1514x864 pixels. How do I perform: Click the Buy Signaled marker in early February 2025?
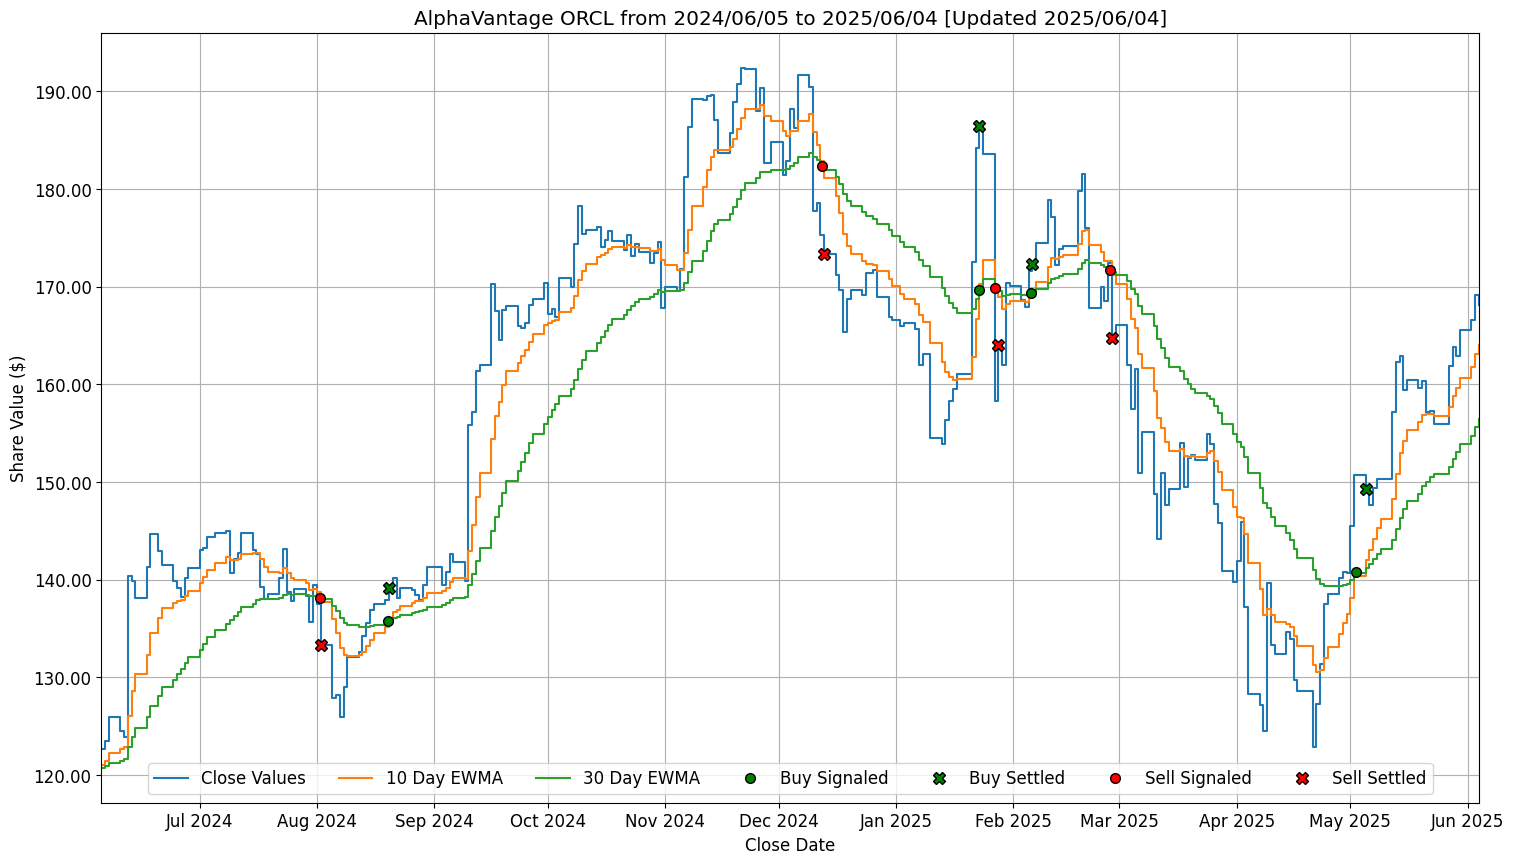[1031, 293]
